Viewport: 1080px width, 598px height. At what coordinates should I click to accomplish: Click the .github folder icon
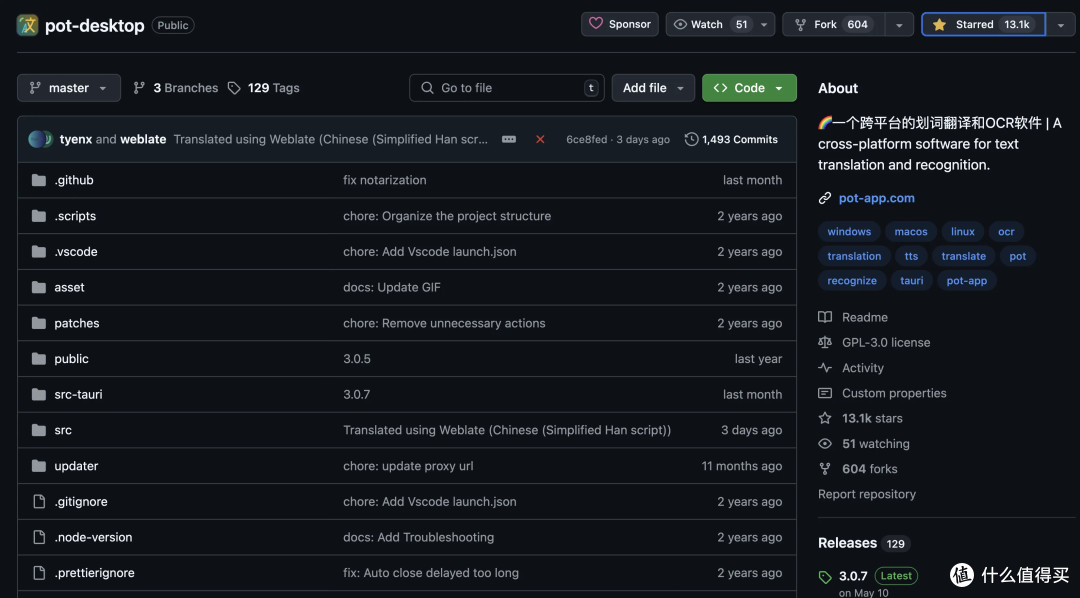click(39, 180)
